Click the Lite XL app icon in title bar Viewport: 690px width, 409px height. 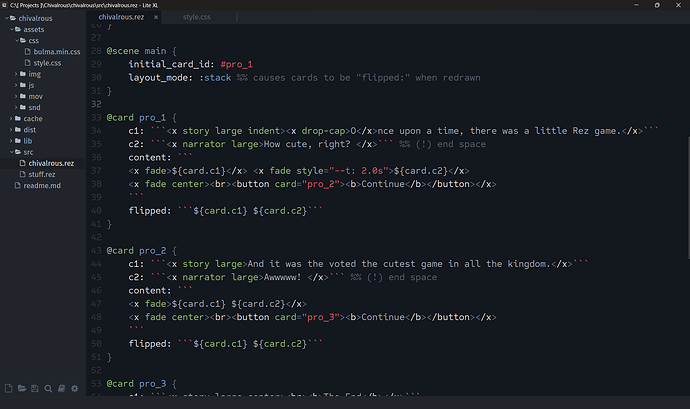tap(4, 5)
